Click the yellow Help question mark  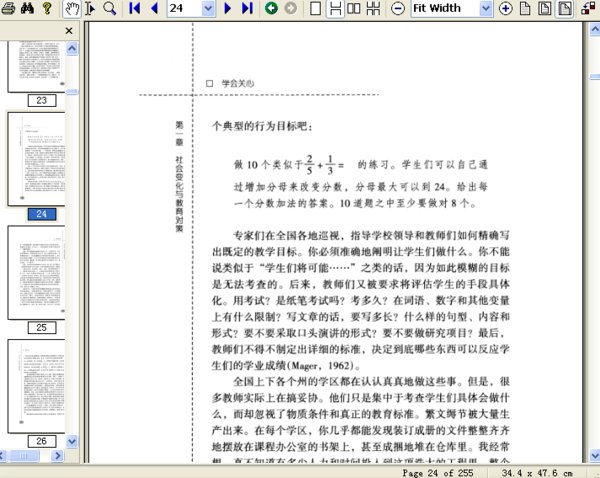47,8
